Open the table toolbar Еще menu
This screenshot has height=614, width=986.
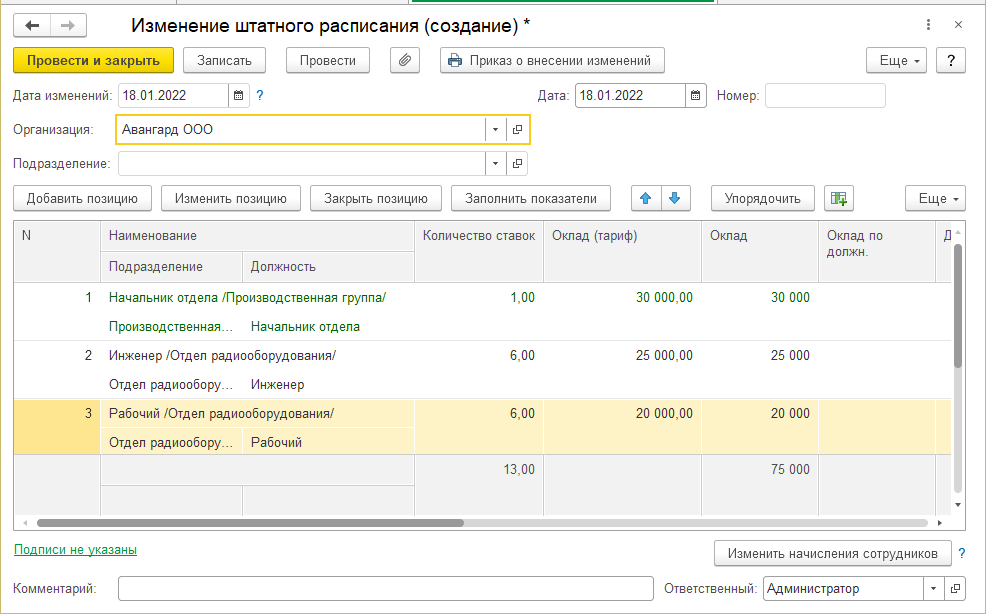pos(935,198)
